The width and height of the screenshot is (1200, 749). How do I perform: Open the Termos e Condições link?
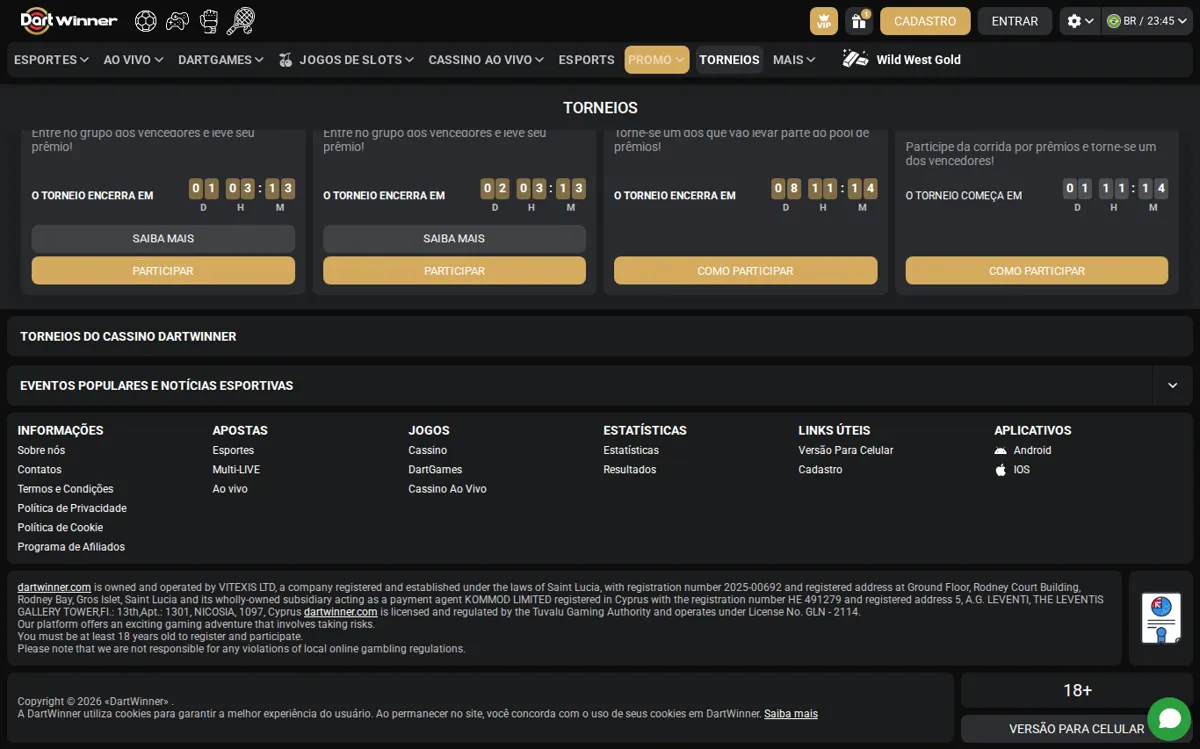point(65,489)
